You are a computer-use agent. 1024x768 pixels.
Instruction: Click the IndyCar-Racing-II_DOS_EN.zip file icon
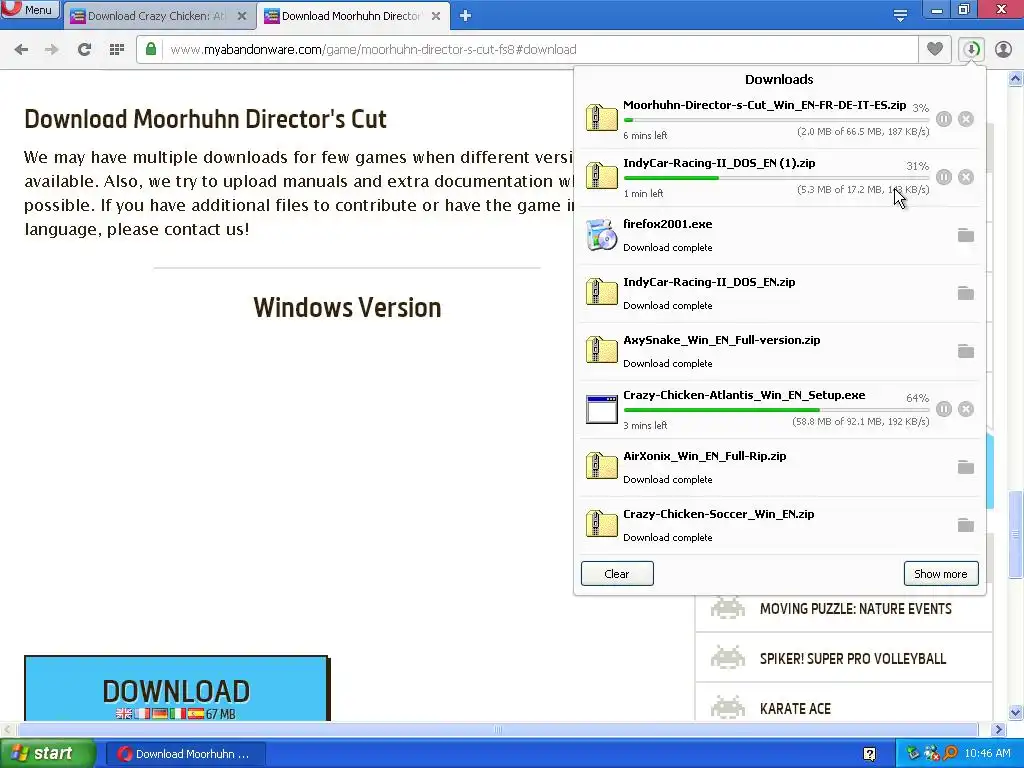pyautogui.click(x=601, y=292)
